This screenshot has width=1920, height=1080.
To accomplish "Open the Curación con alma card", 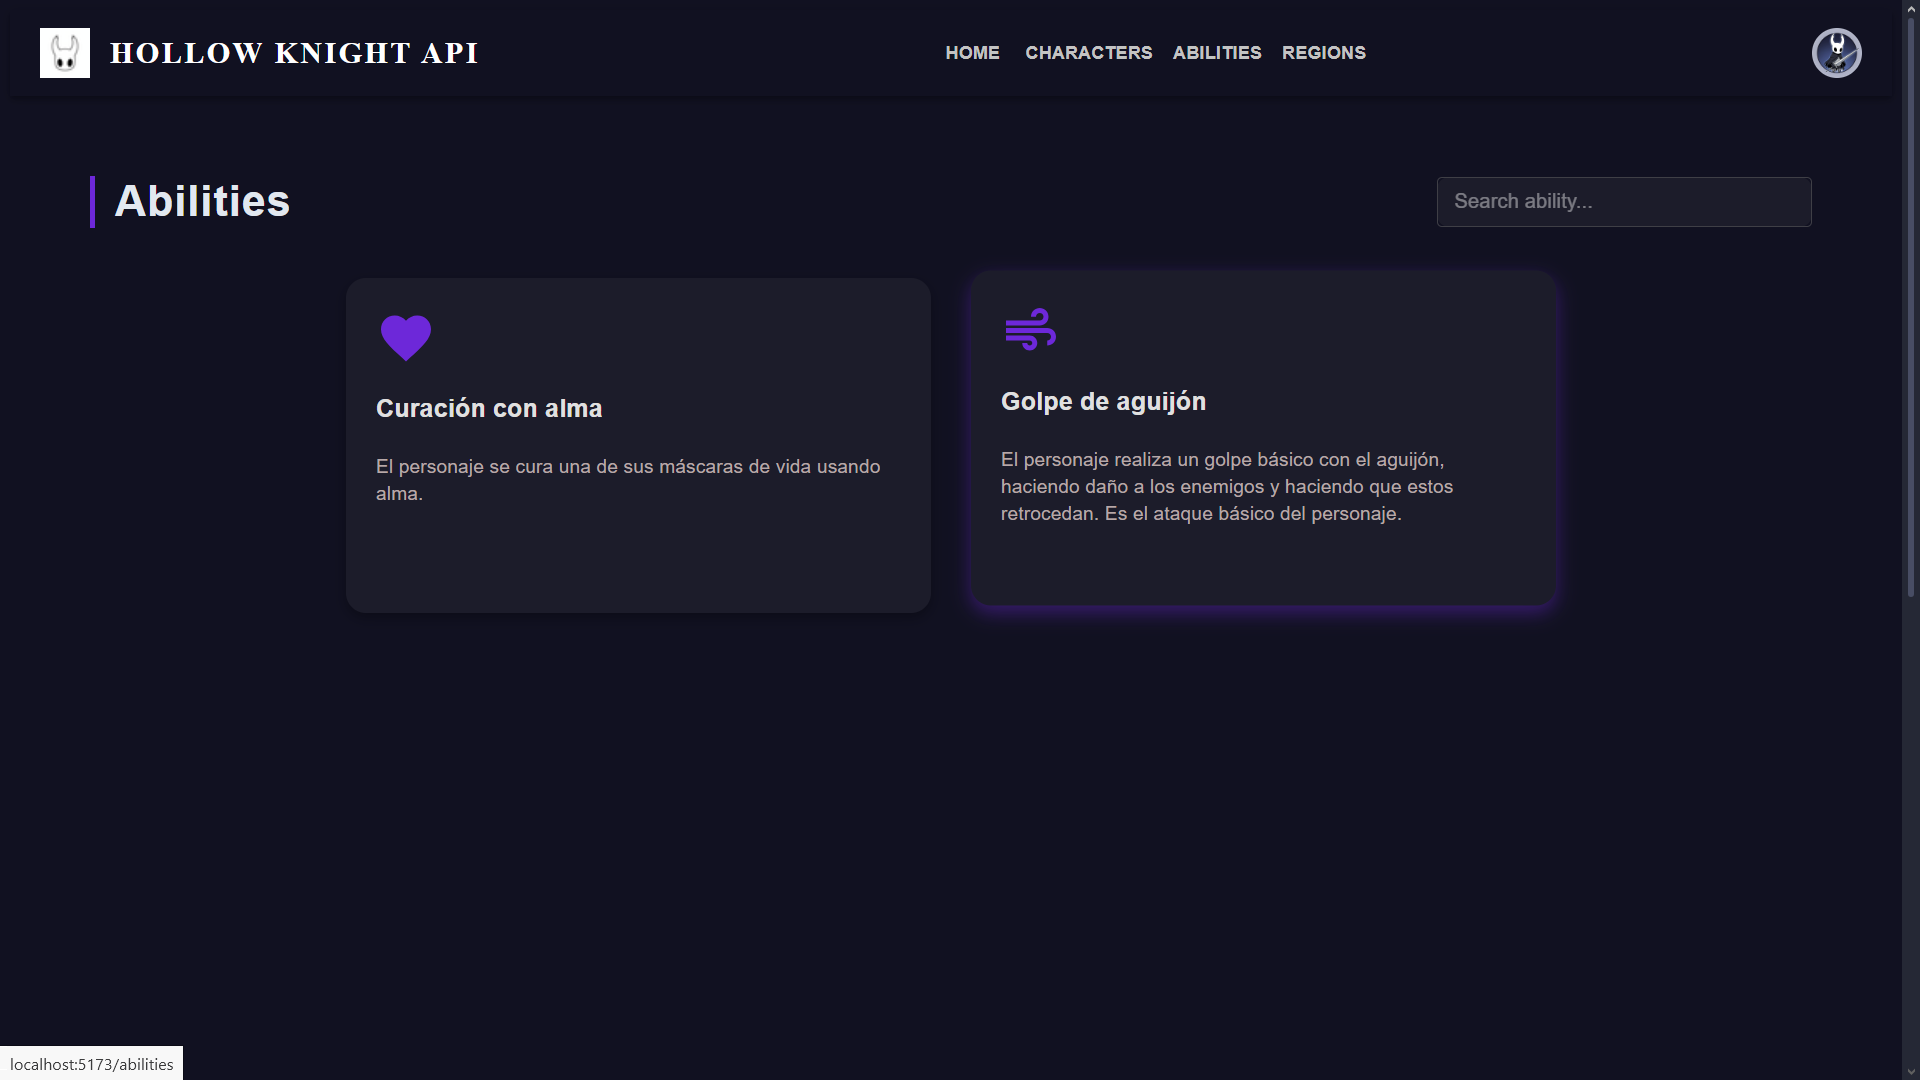I will (638, 560).
